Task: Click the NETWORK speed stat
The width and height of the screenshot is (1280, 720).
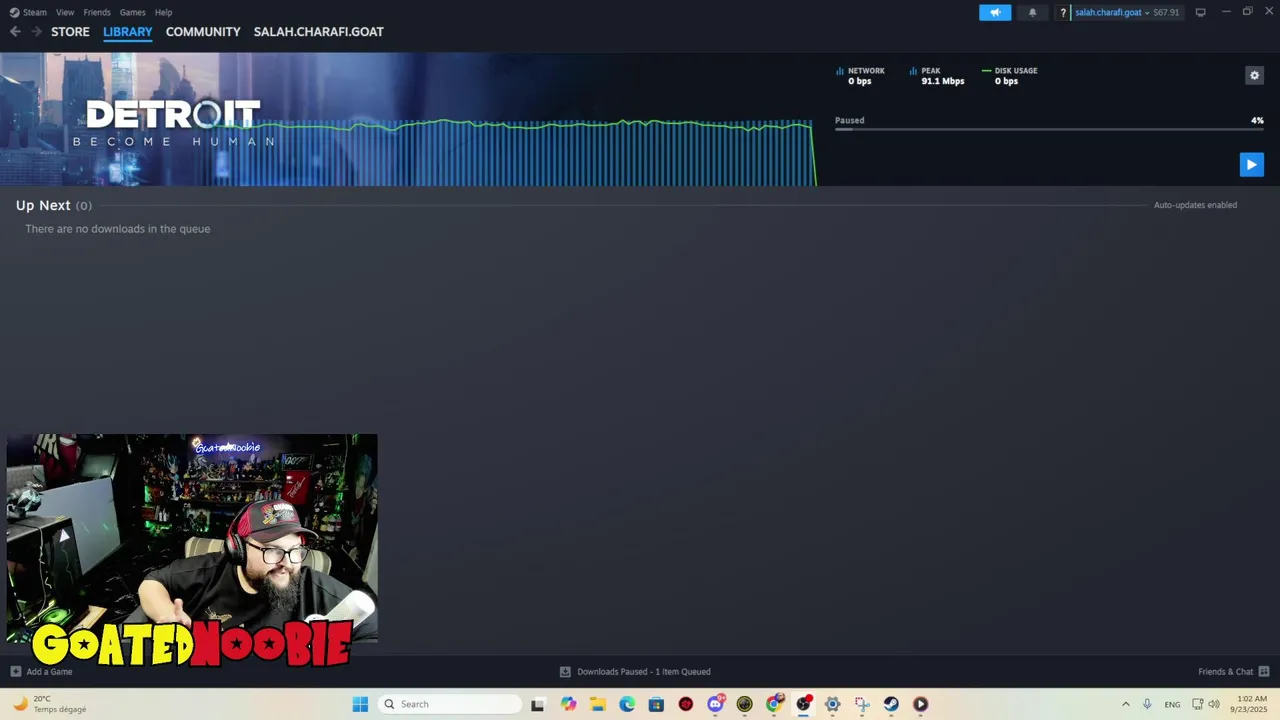Action: click(861, 76)
